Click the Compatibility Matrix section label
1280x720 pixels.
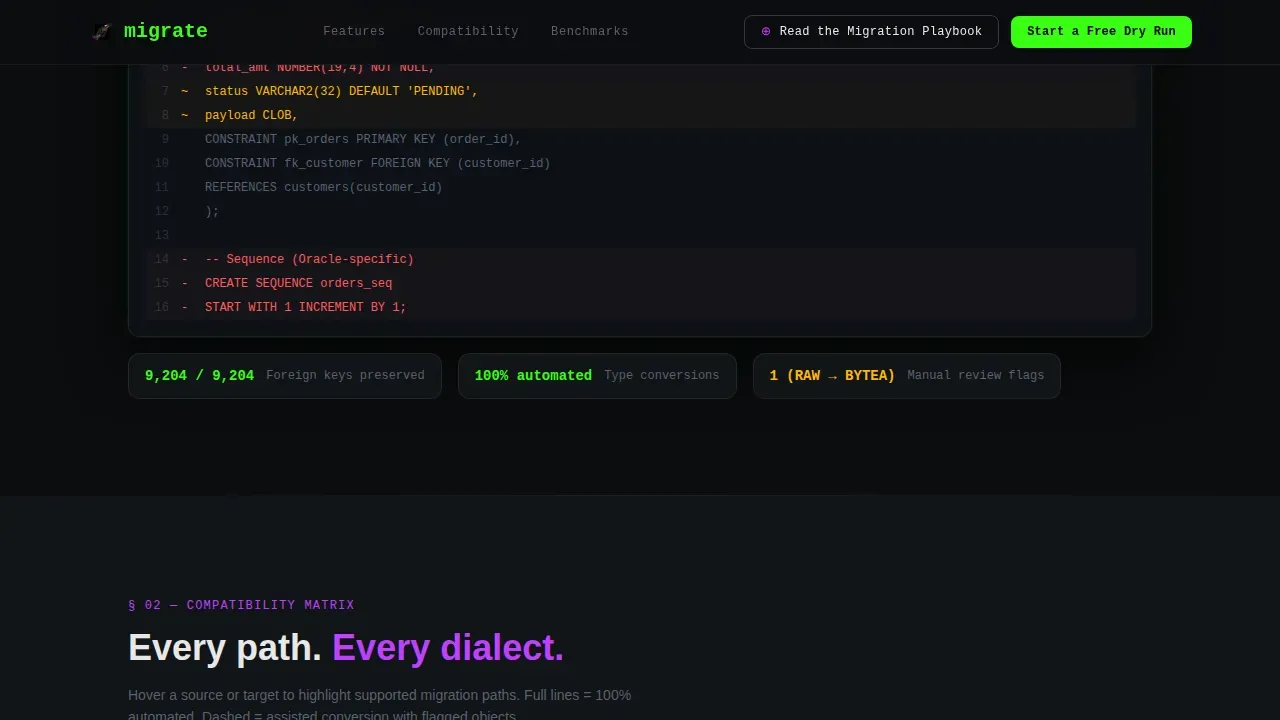pyautogui.click(x=241, y=605)
